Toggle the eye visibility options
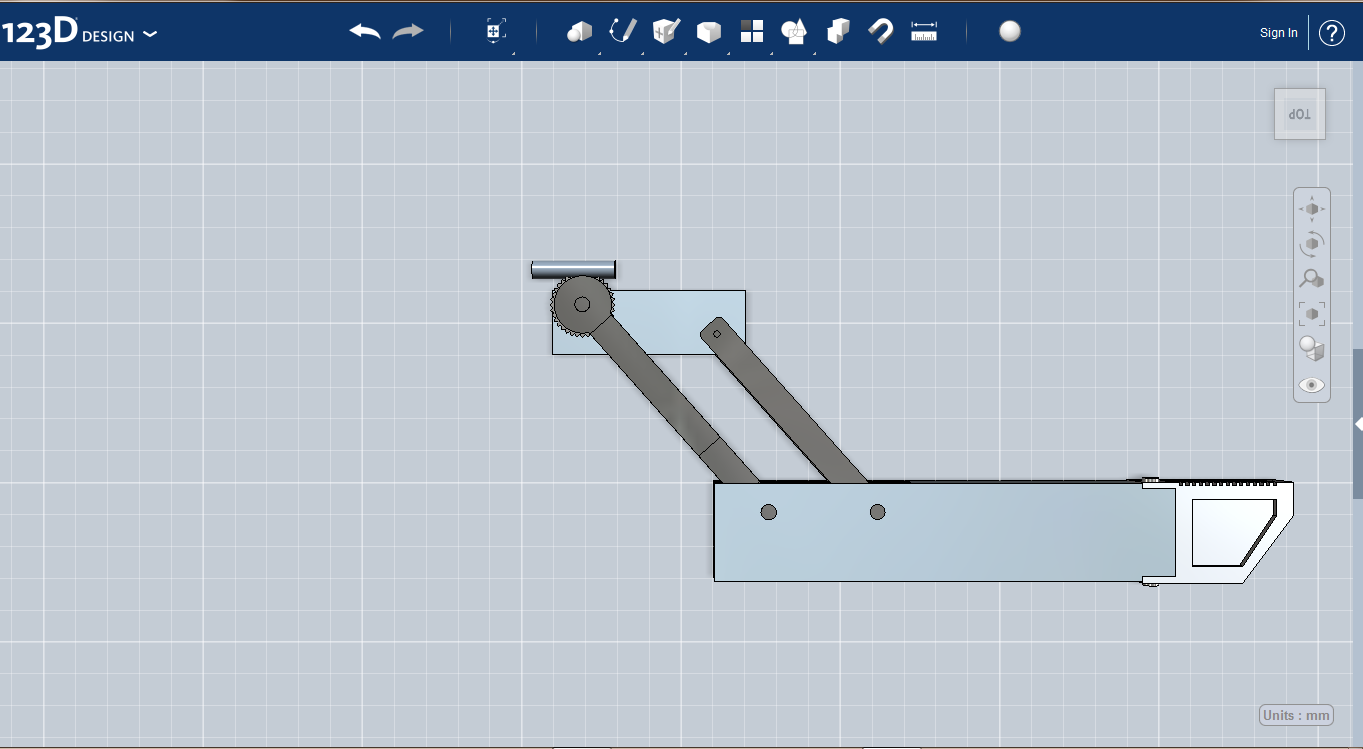The image size is (1363, 749). click(x=1312, y=385)
